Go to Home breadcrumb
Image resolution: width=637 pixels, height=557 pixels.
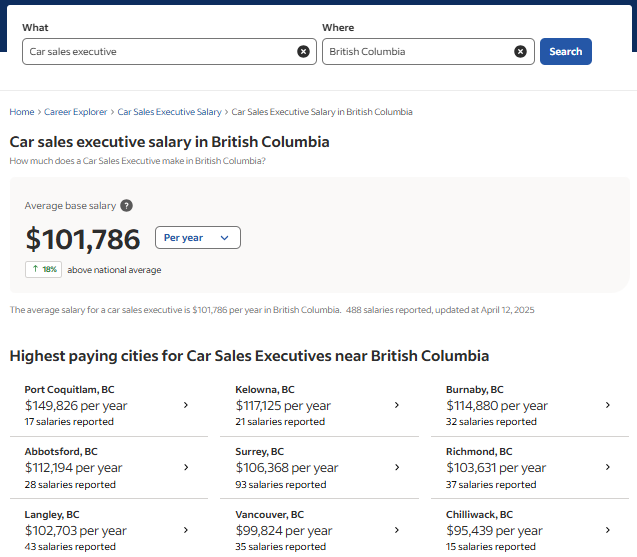coord(22,112)
